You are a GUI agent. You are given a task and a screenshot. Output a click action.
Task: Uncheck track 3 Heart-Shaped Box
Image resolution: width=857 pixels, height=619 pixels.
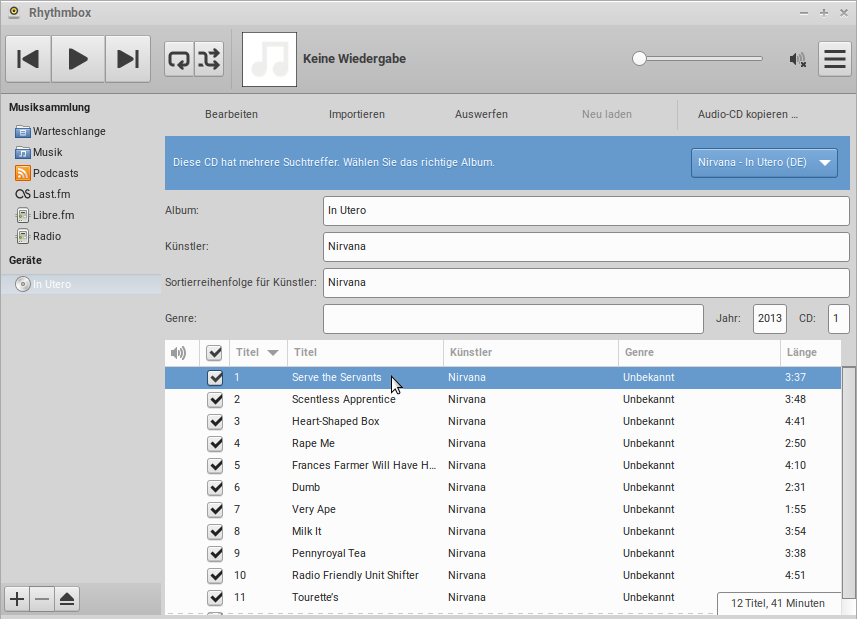pos(215,421)
